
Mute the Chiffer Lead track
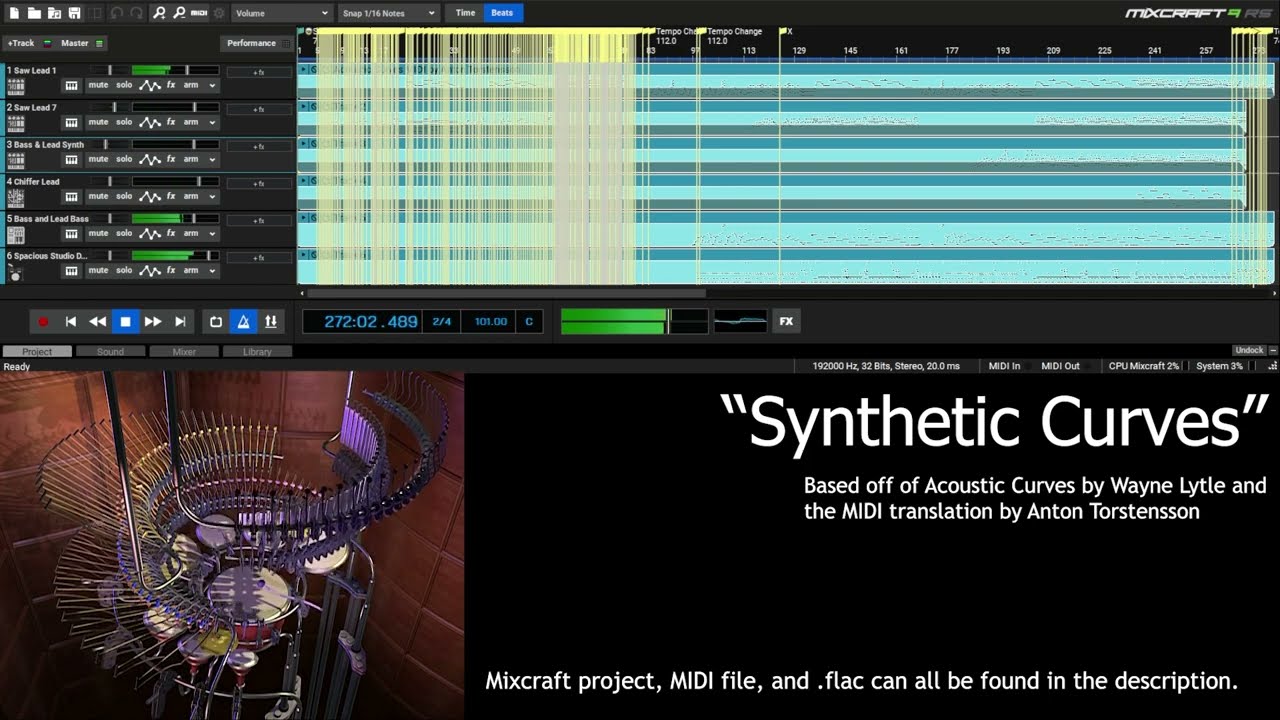tap(98, 196)
